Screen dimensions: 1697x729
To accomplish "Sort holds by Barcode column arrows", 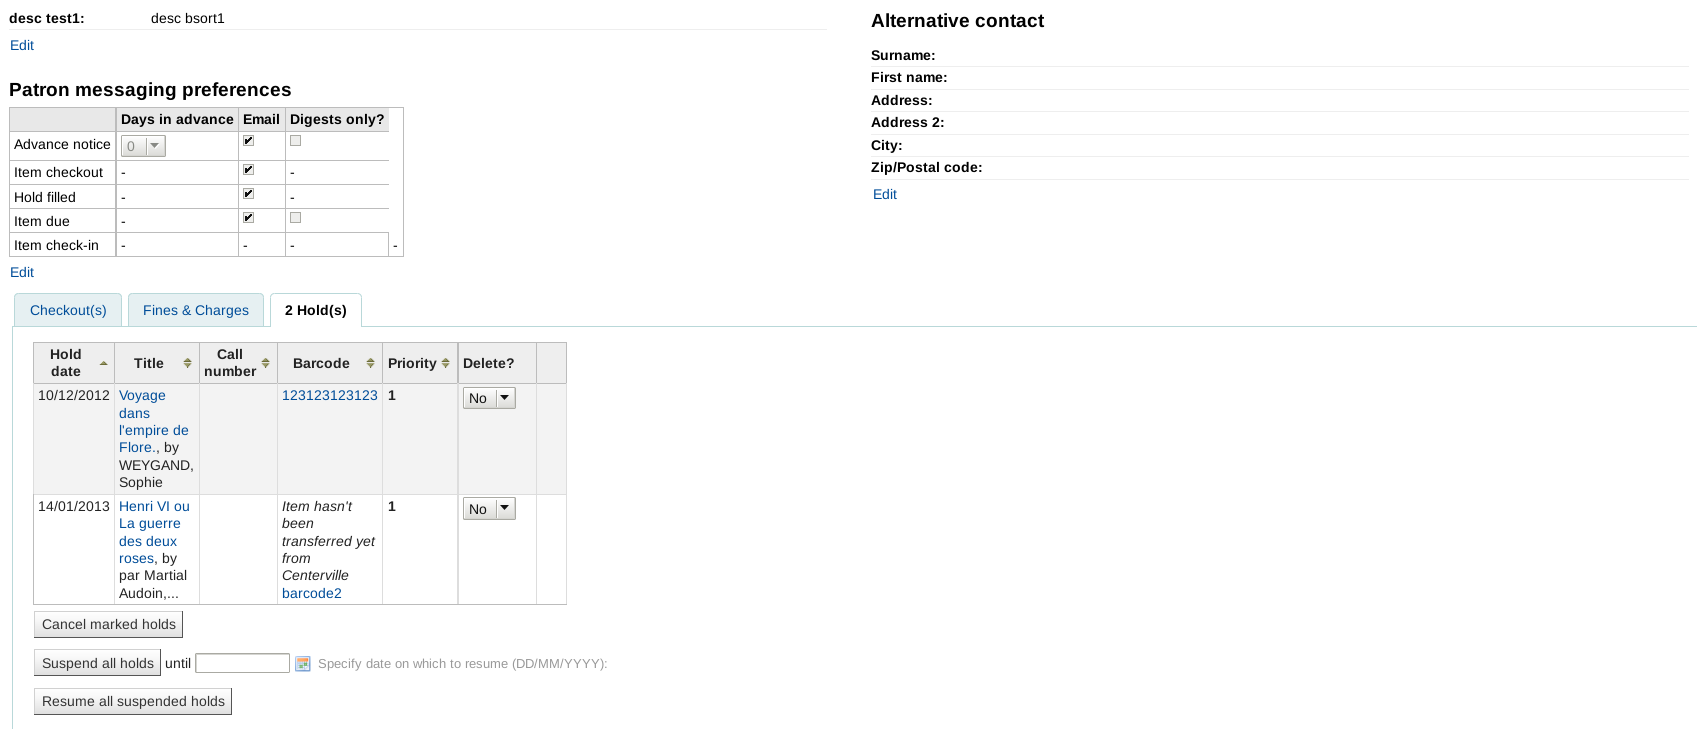I will 370,363.
